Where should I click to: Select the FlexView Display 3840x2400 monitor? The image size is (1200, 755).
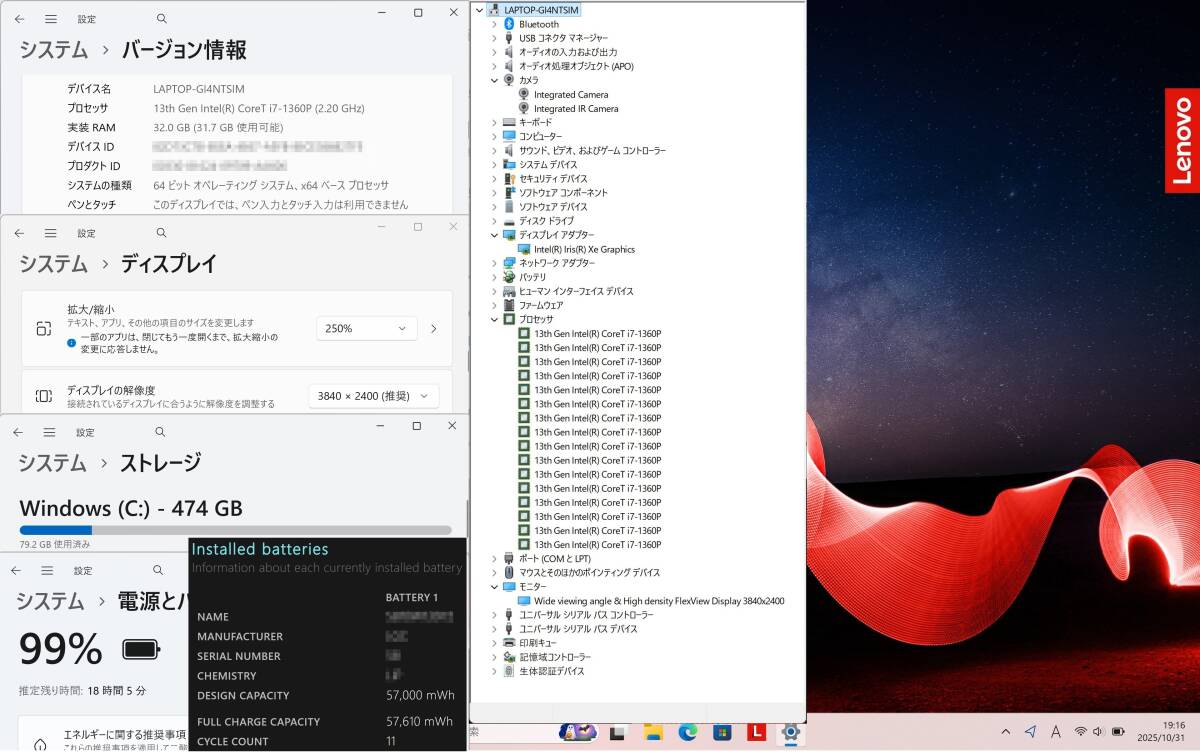[x=658, y=601]
